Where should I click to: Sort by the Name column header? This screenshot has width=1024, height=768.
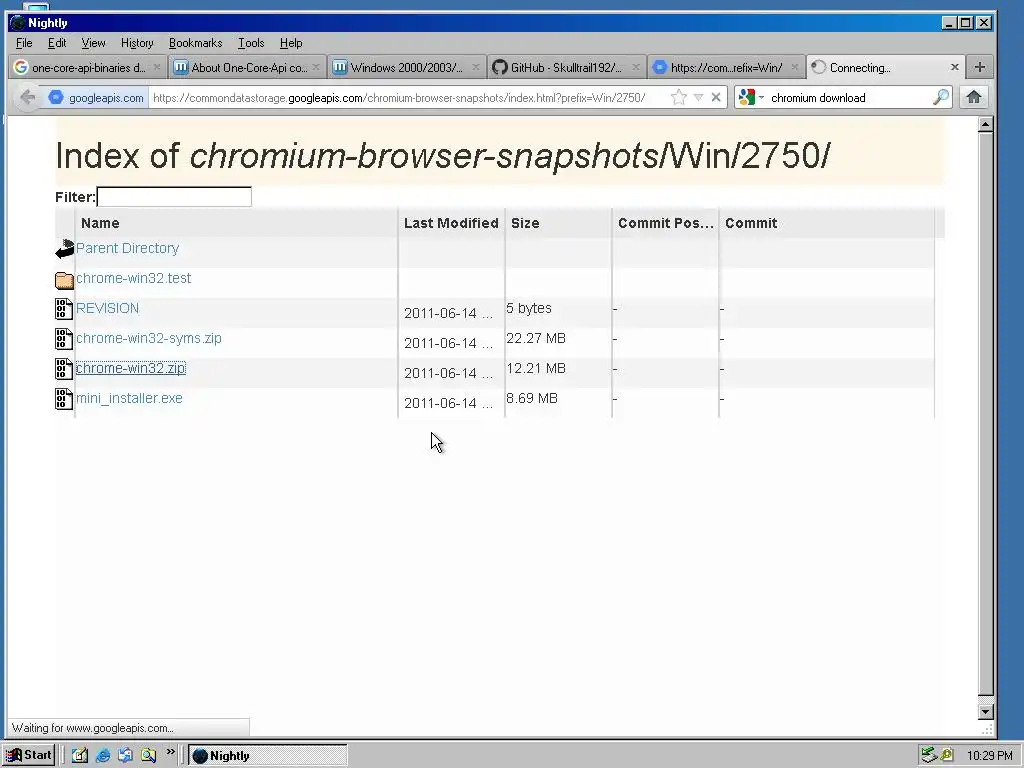tap(236, 223)
